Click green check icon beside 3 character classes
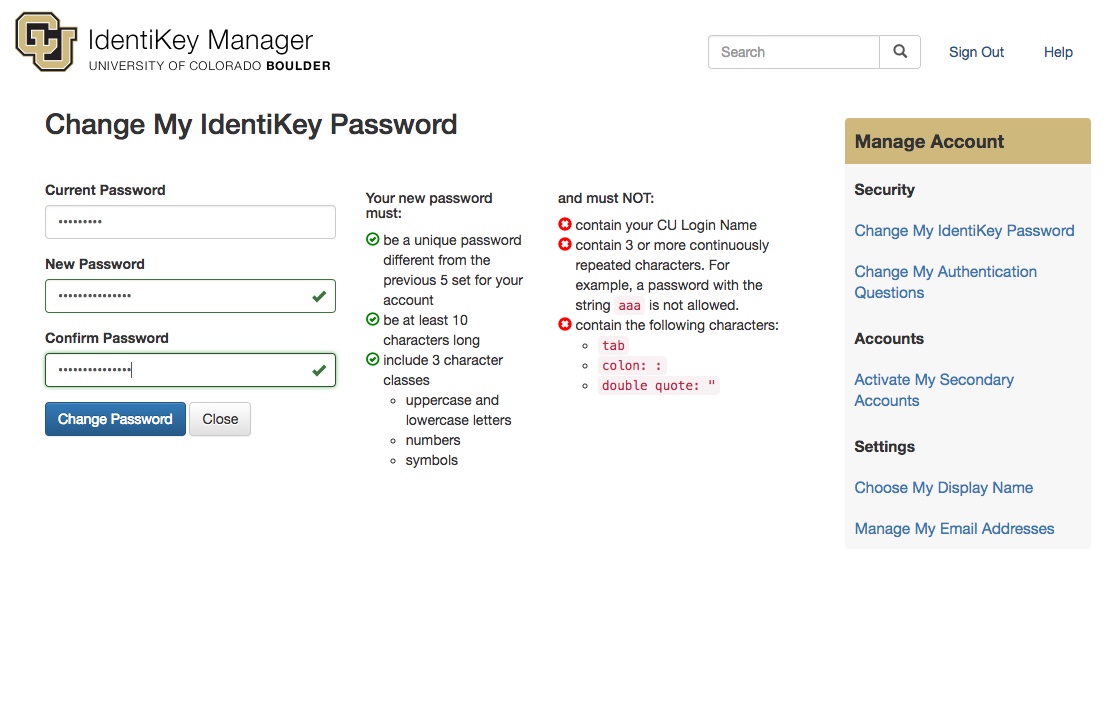 373,360
